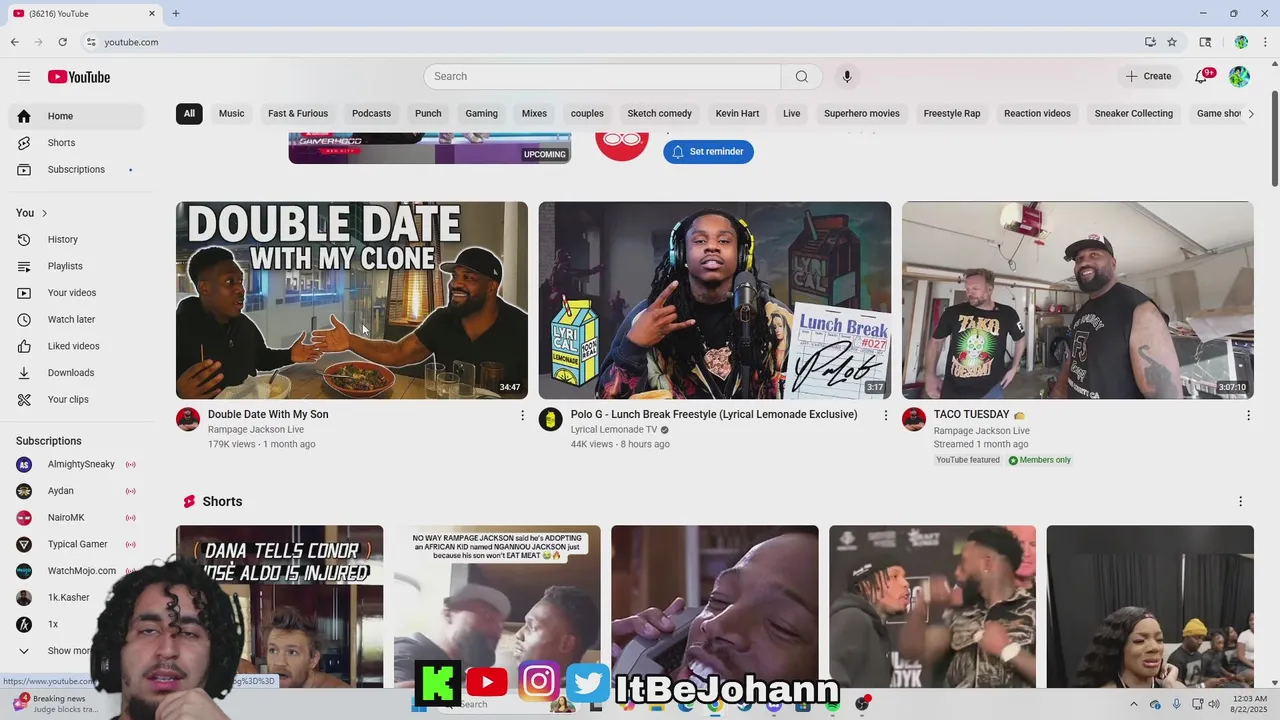Click the Home icon in sidebar
Viewport: 1280px width, 720px height.
pos(24,116)
